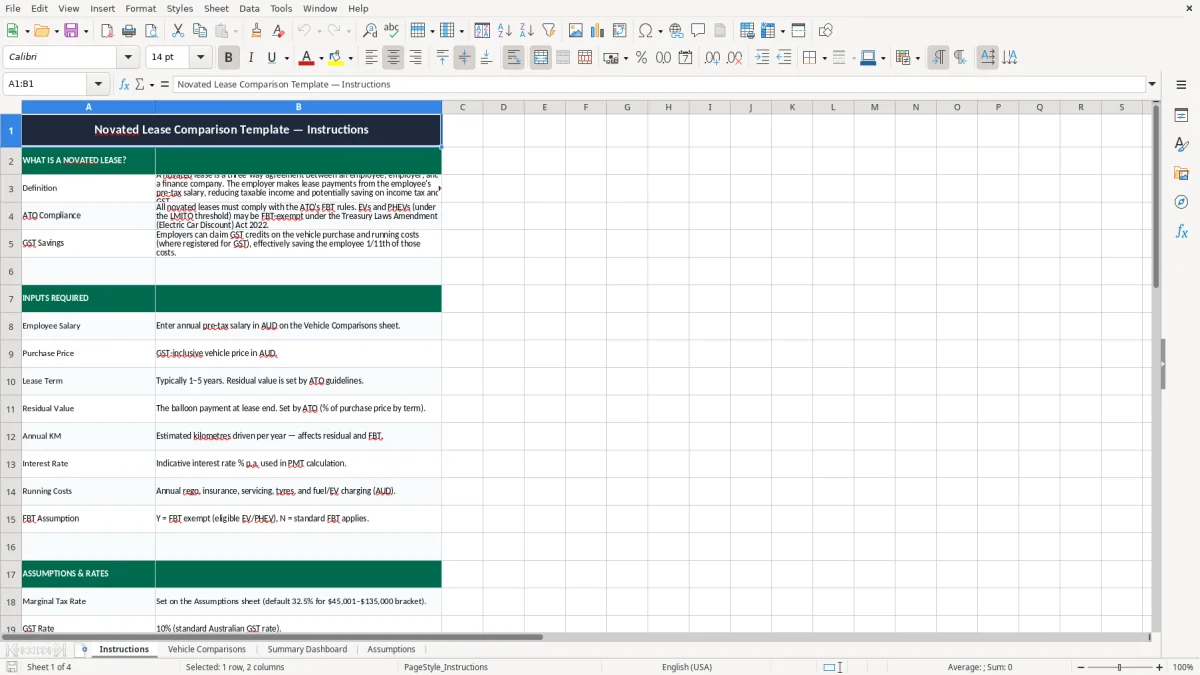1200x675 pixels.
Task: Sort descending Z to A
Action: coord(526,31)
